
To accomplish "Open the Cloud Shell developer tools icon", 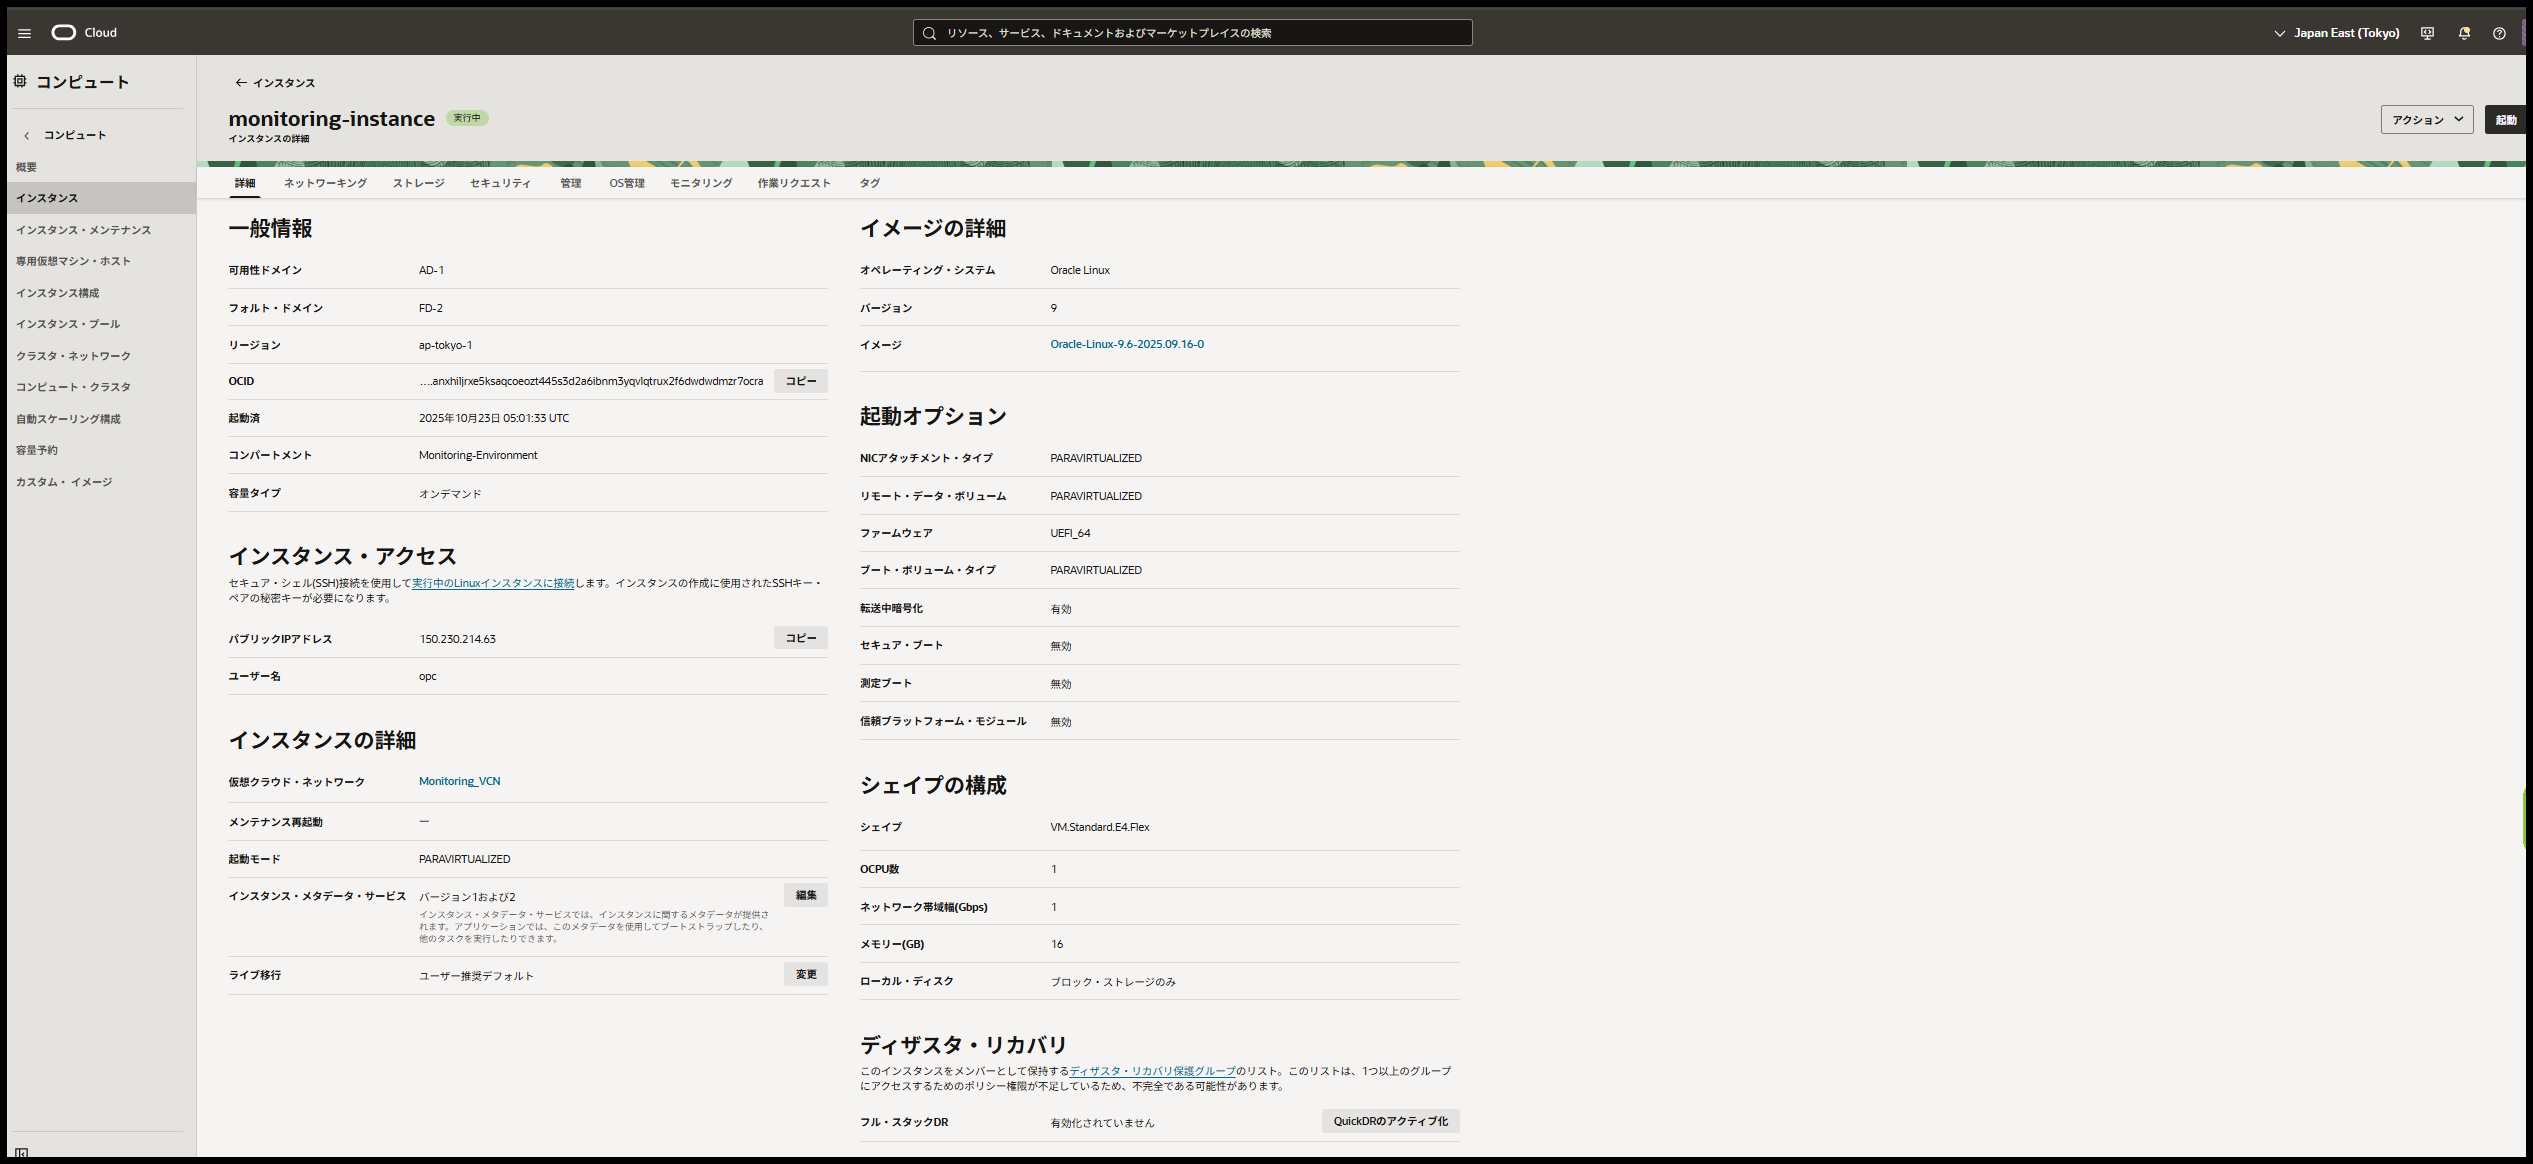I will point(2427,33).
